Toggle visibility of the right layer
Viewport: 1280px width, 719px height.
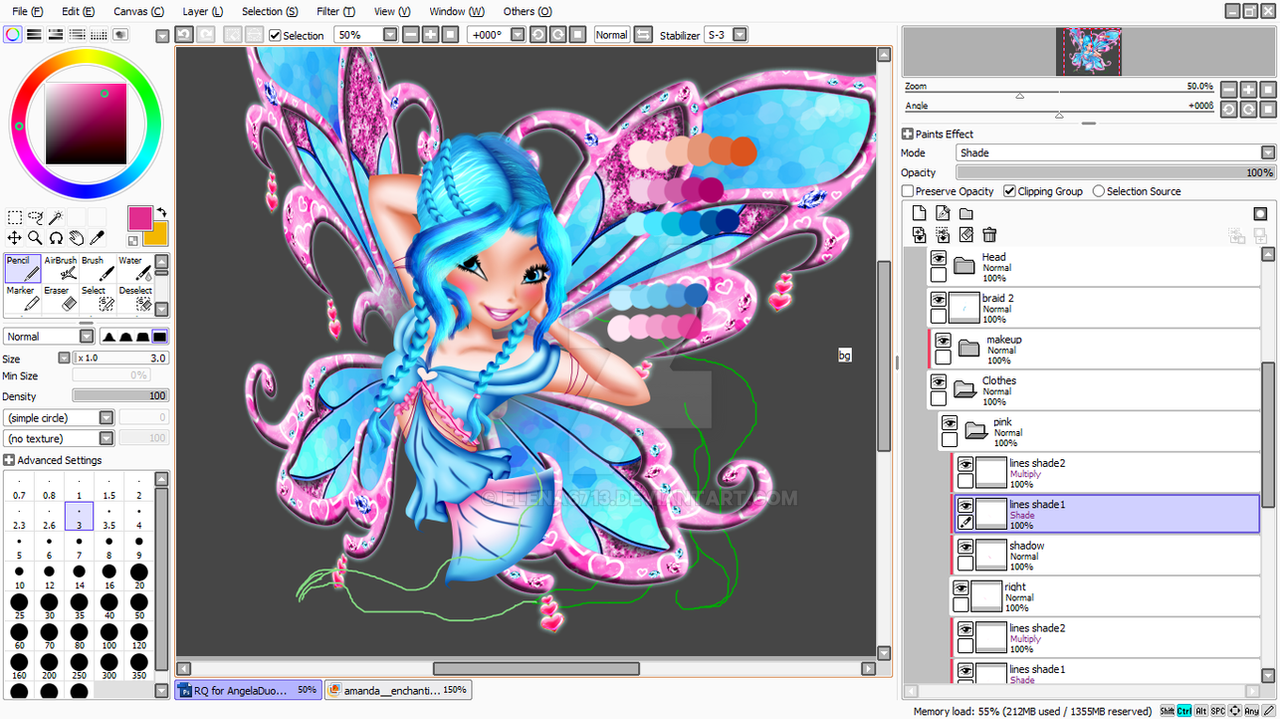[x=961, y=588]
